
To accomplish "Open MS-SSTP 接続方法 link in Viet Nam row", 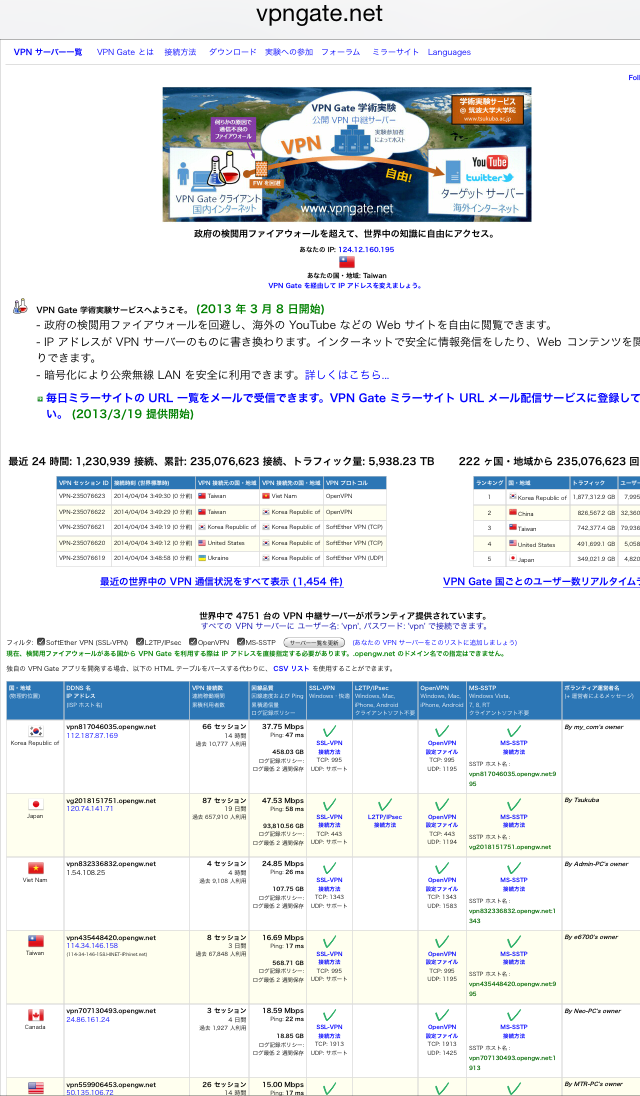I will pos(514,888).
